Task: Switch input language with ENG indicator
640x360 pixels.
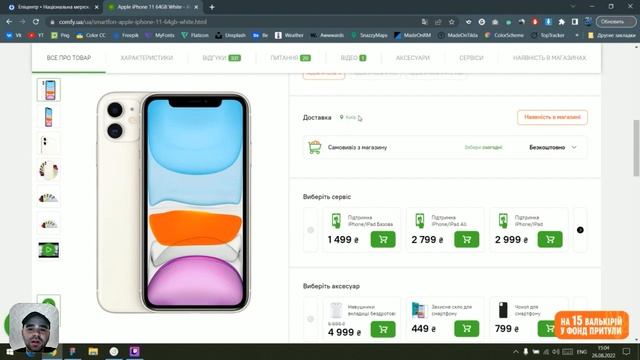Action: [582, 351]
